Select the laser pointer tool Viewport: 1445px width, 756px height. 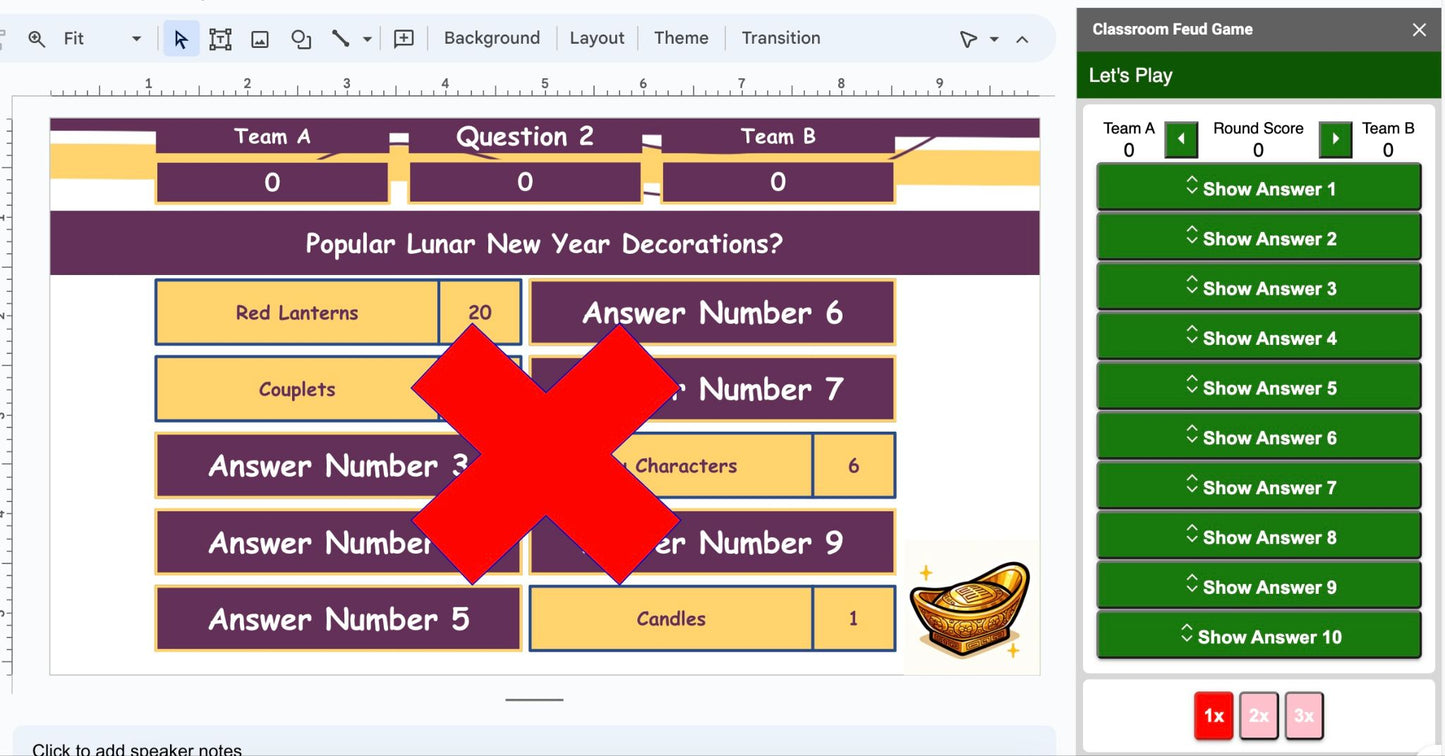click(967, 38)
